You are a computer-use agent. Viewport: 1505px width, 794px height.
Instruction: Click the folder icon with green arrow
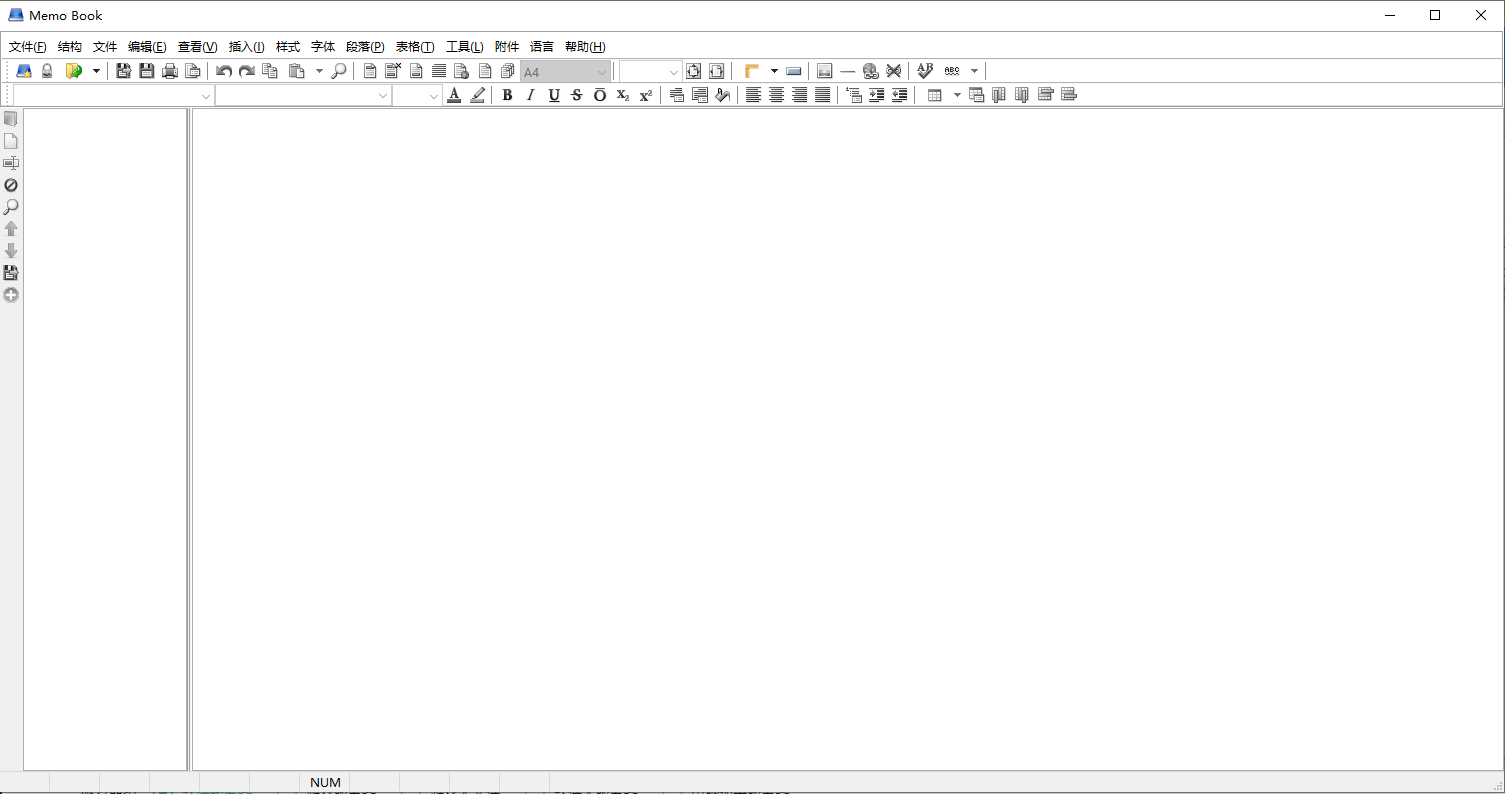point(73,71)
